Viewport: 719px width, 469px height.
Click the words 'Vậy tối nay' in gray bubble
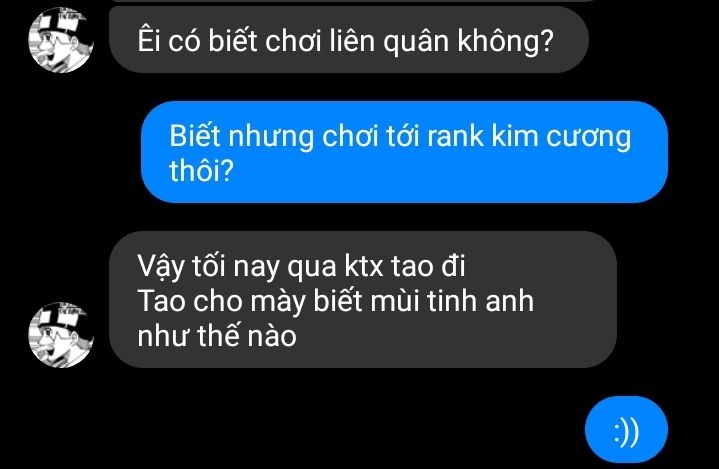click(208, 266)
